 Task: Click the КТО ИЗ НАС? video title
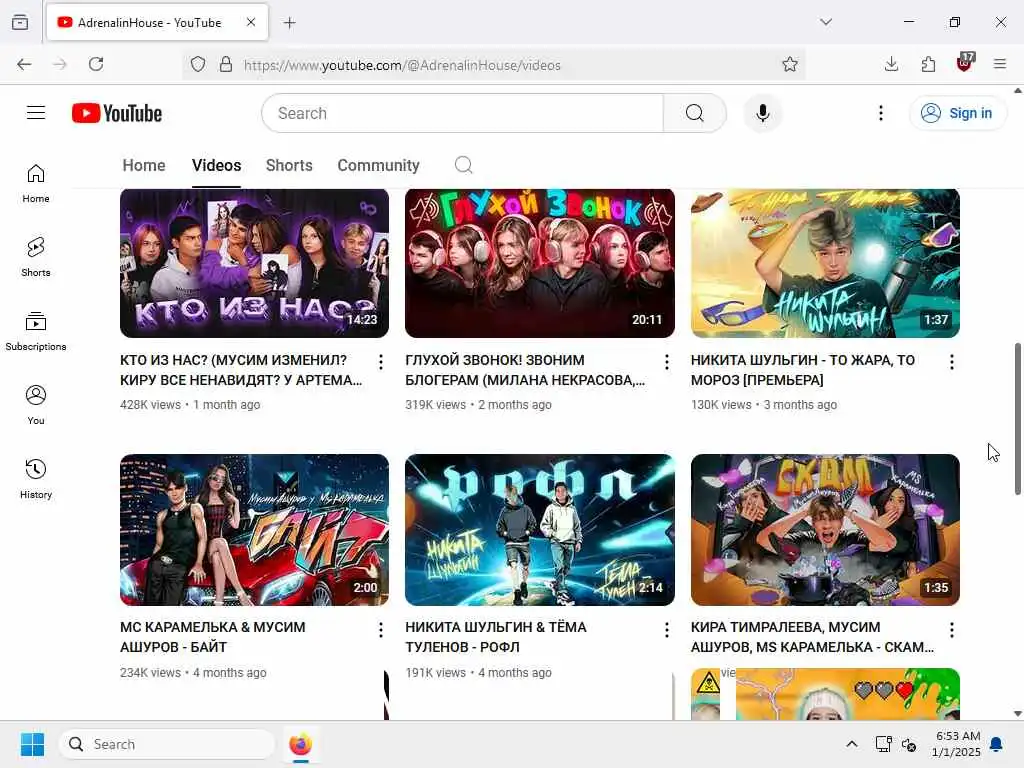coord(241,370)
